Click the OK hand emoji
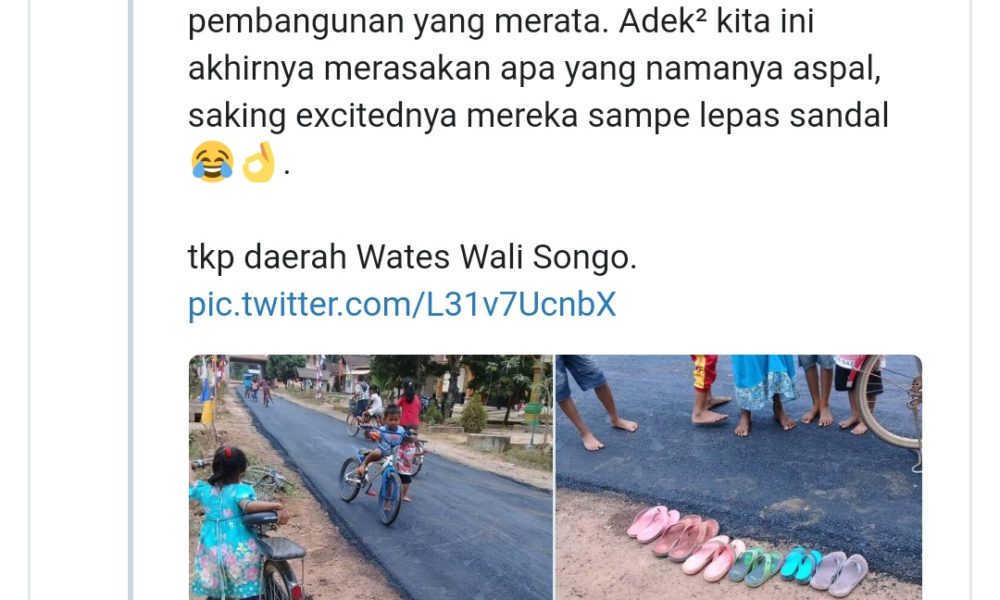 click(x=258, y=162)
